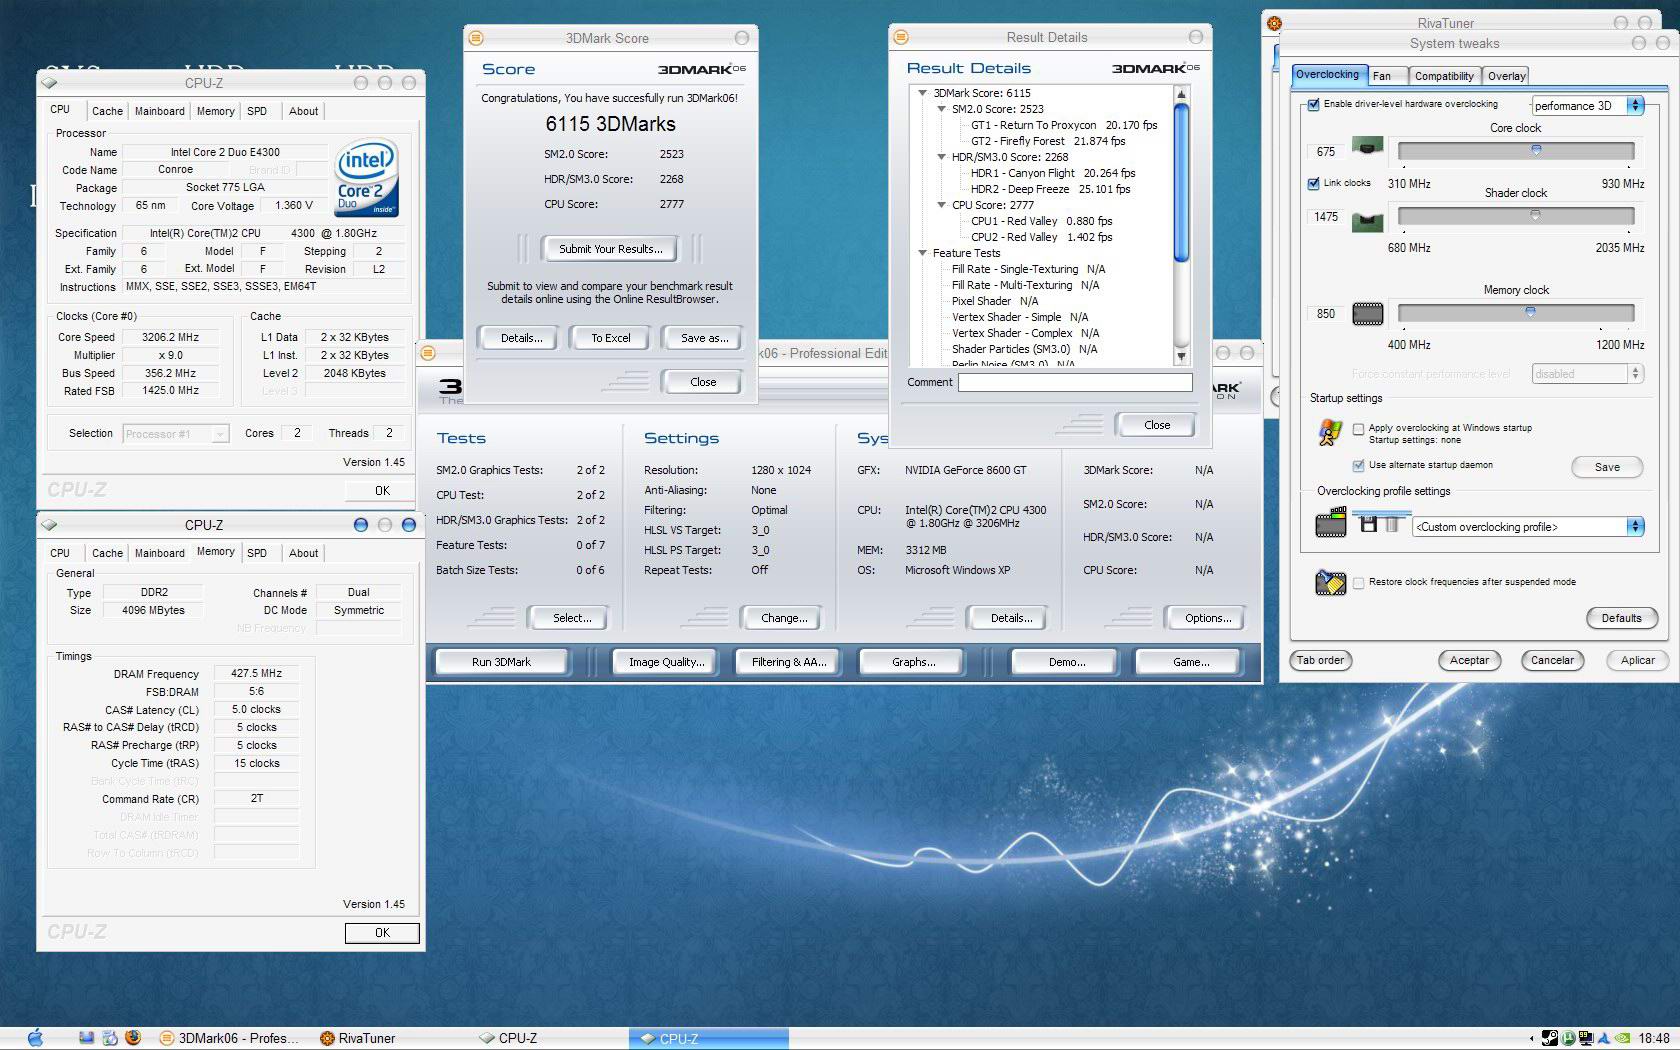Click the Windows startup settings icon
Viewport: 1680px width, 1050px height.
pyautogui.click(x=1330, y=432)
